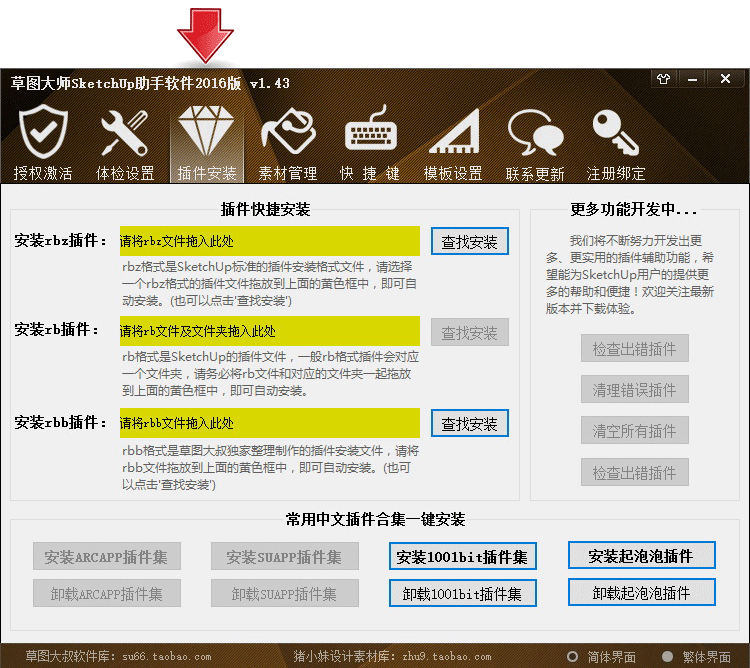
Task: Click 更多功能开发中... heading
Action: (634, 209)
